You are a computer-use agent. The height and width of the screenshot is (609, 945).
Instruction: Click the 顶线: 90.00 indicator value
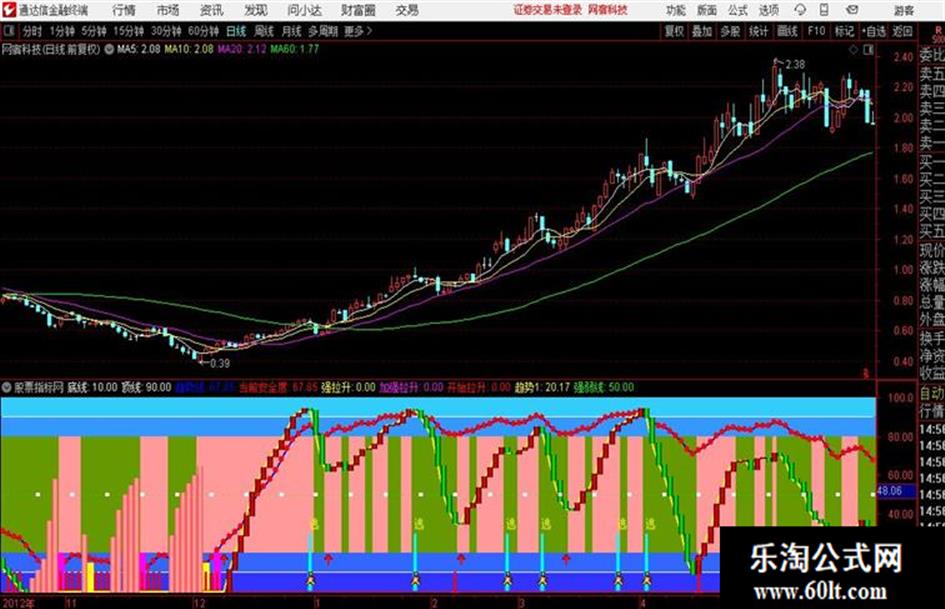coord(146,387)
